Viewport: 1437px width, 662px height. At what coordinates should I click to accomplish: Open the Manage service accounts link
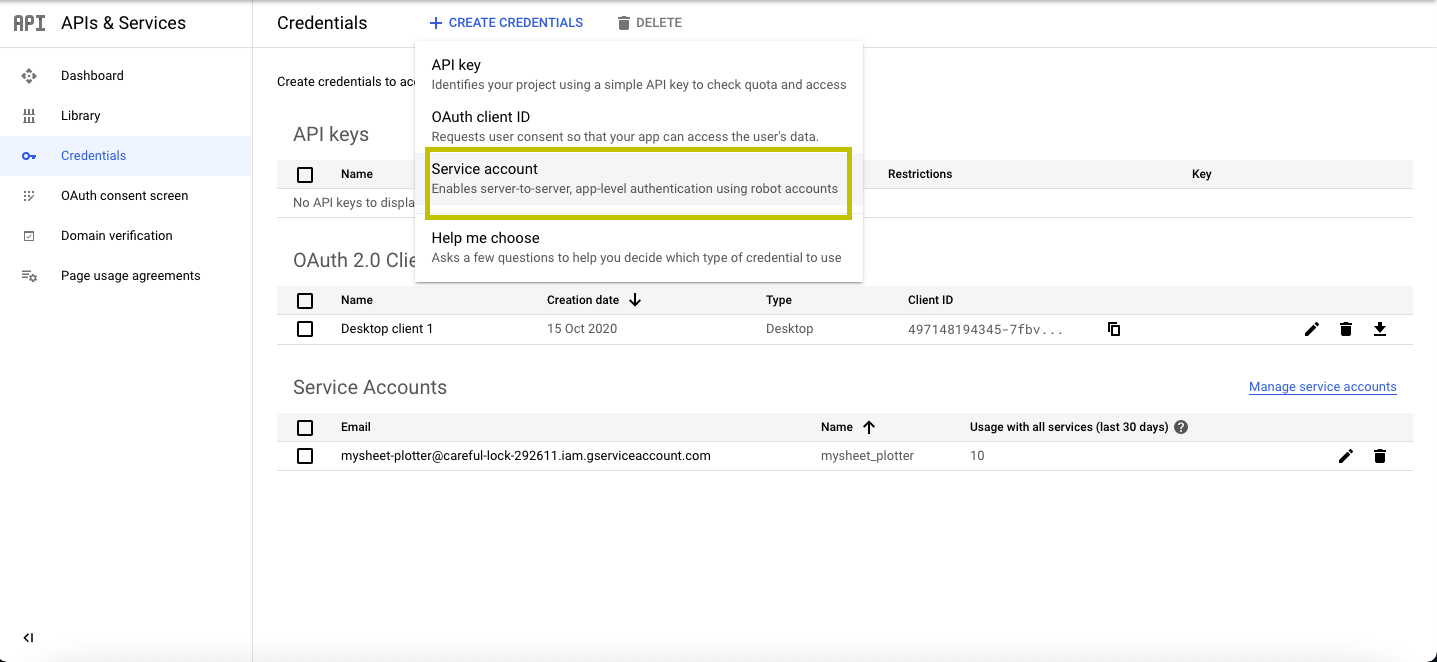(x=1322, y=387)
